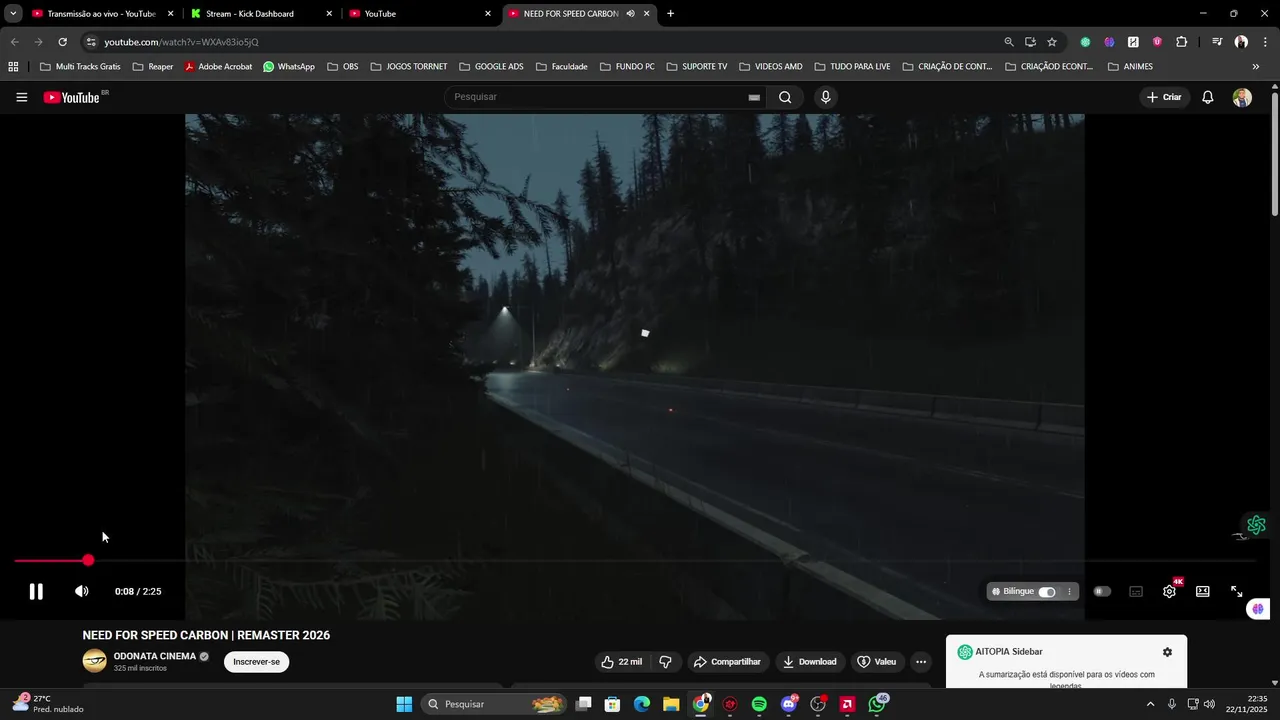Click the Criar create button
Screen dimensions: 1280x720
(1164, 97)
